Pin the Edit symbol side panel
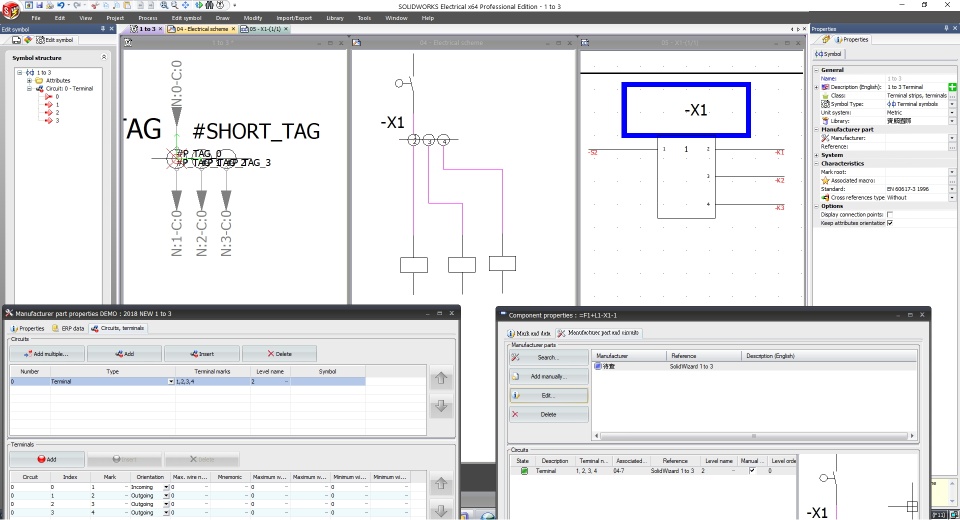The image size is (960, 520). pos(103,29)
